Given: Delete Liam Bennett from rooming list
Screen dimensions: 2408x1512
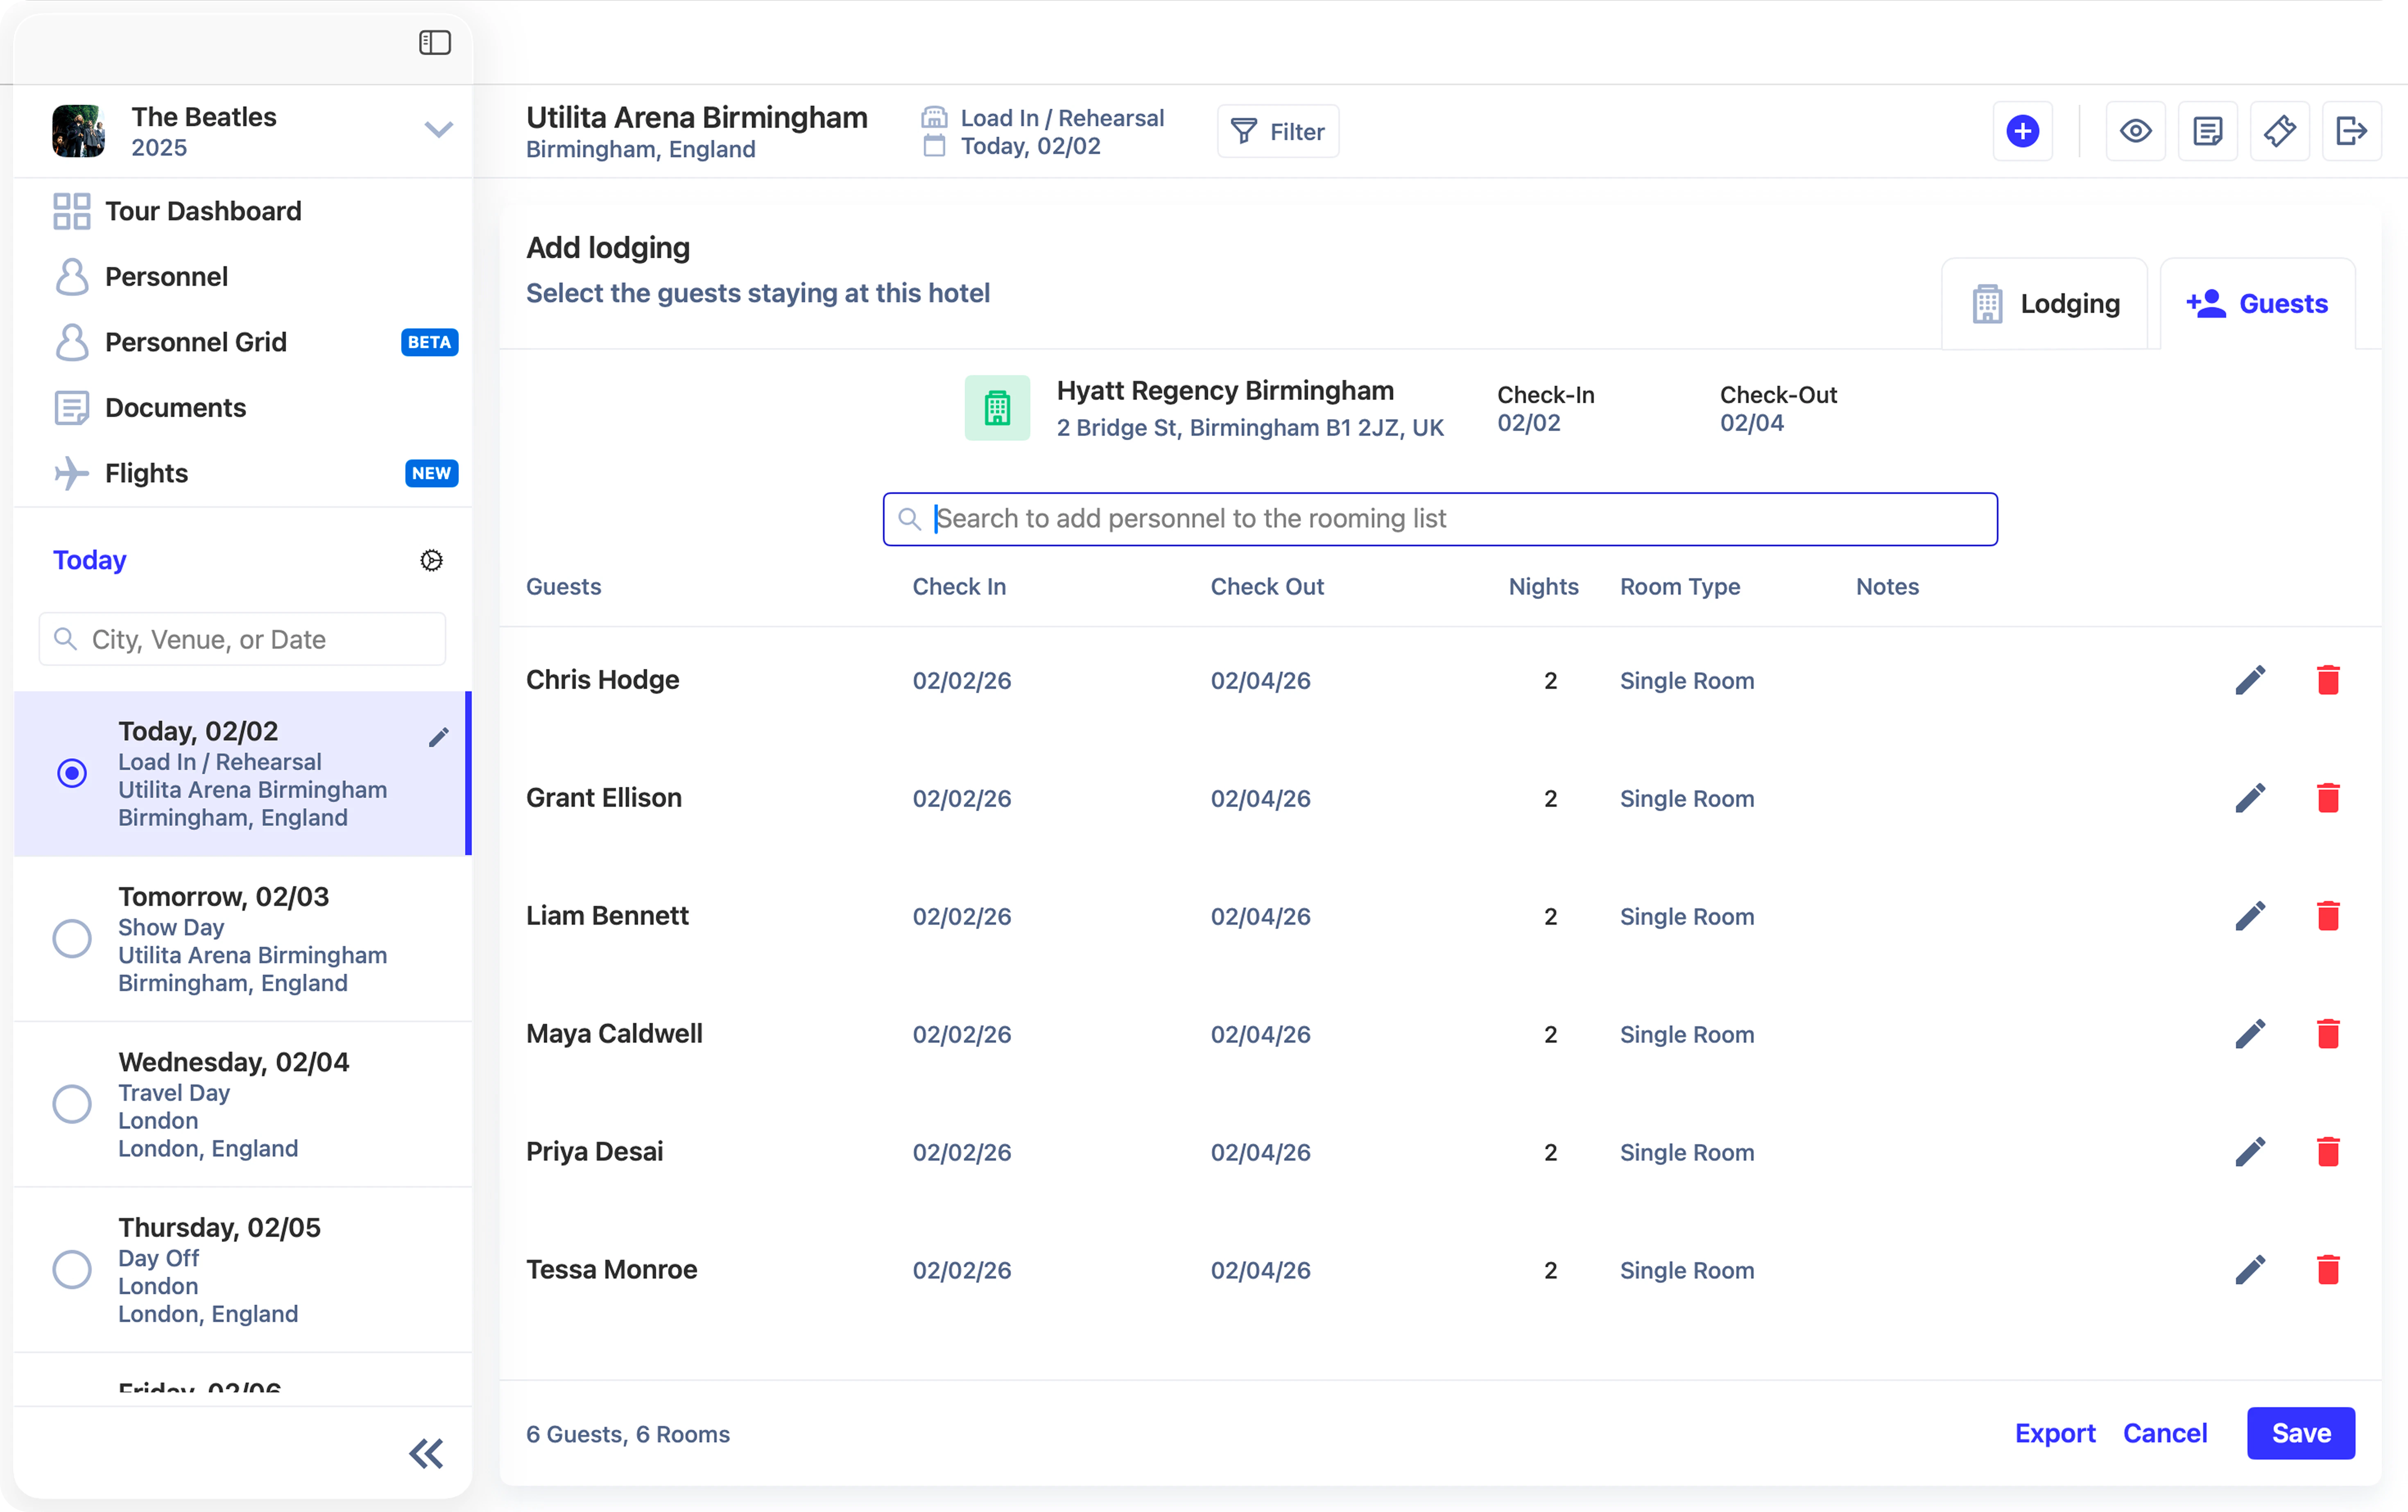Looking at the screenshot, I should point(2328,916).
